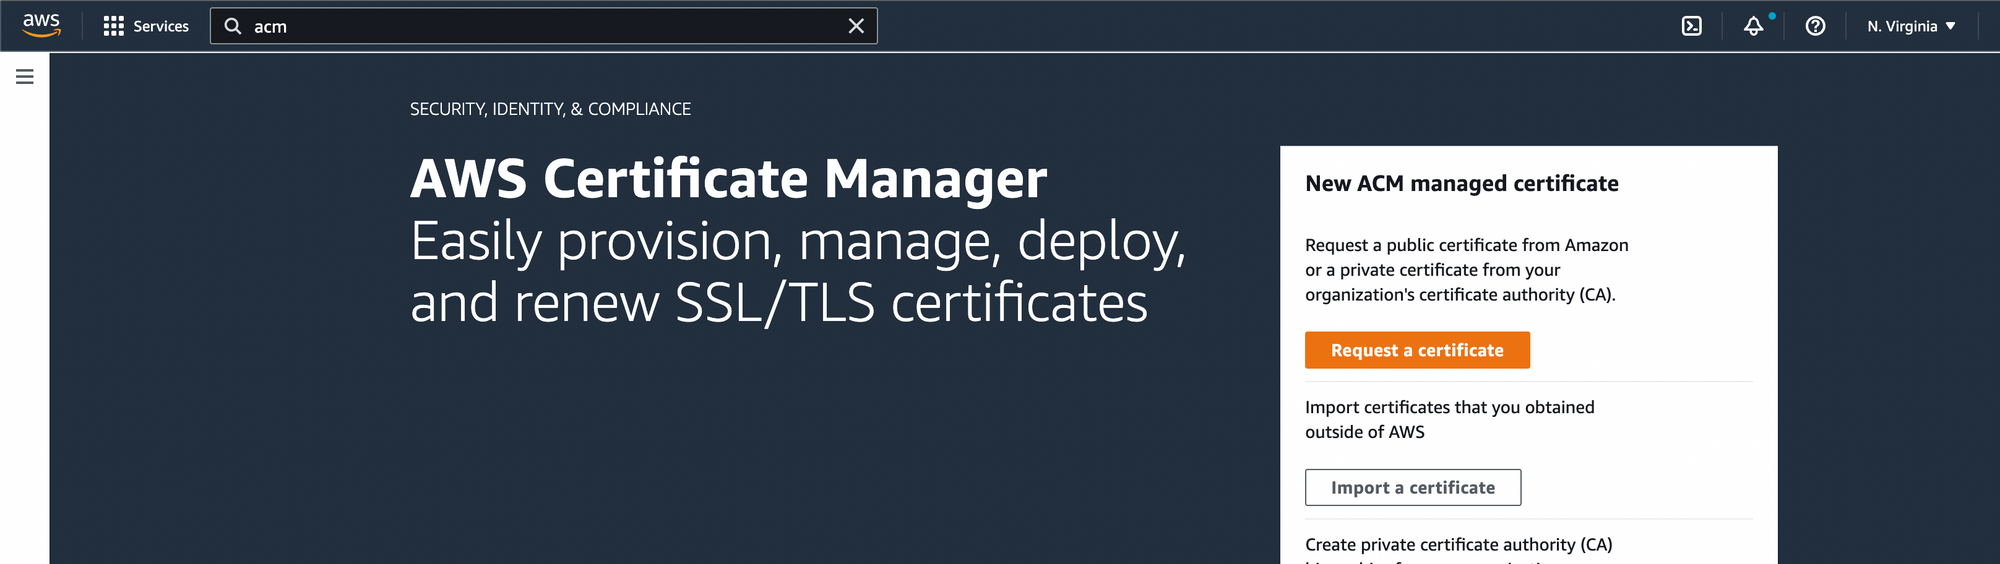
Task: Click the Request a certificate button
Action: [x=1417, y=350]
